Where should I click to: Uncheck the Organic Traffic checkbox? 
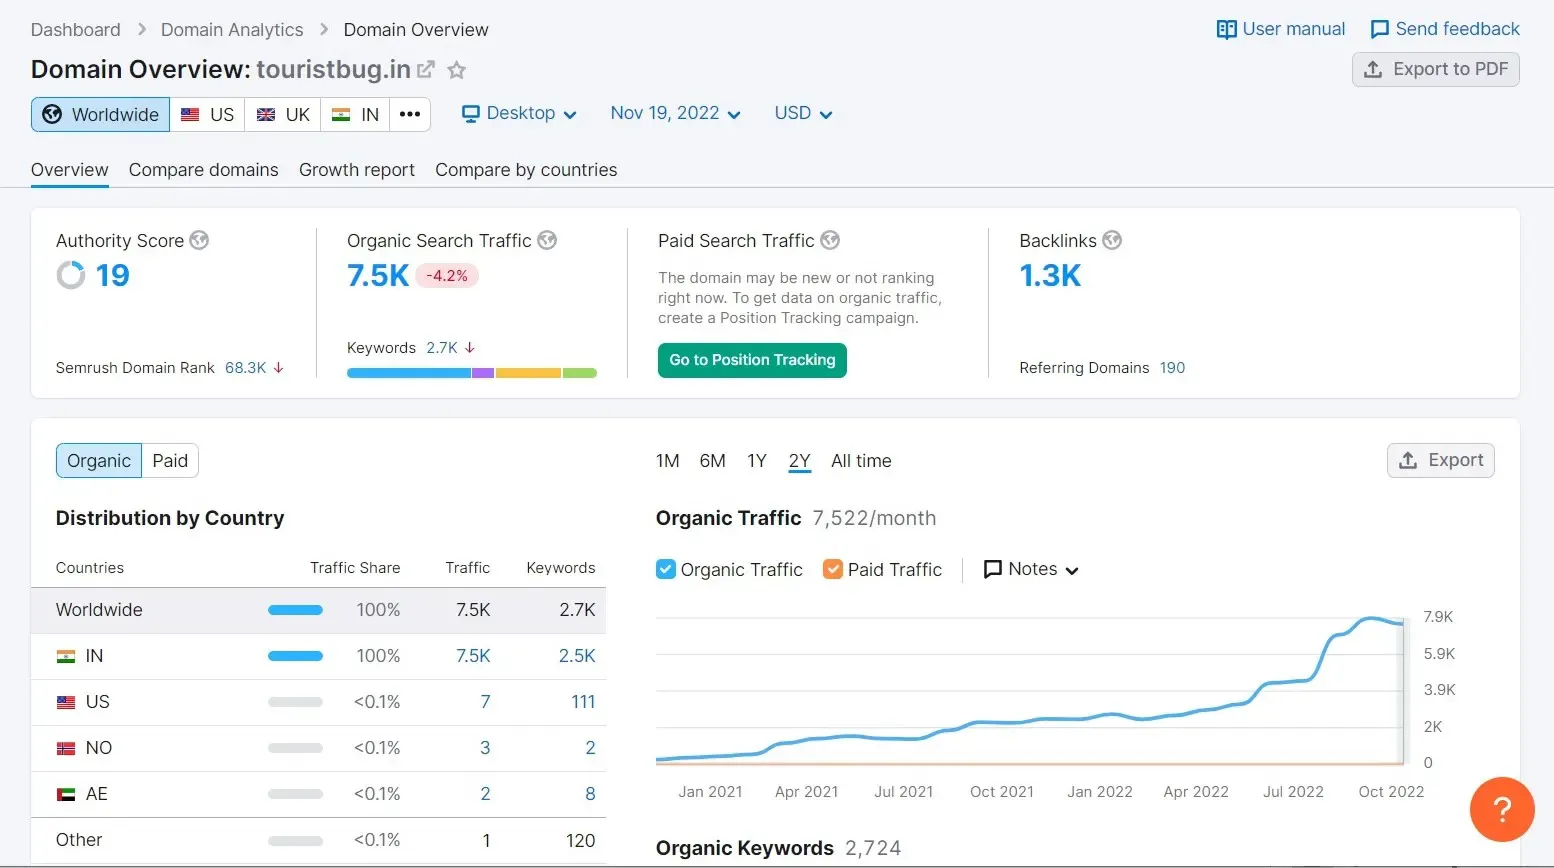click(x=666, y=569)
